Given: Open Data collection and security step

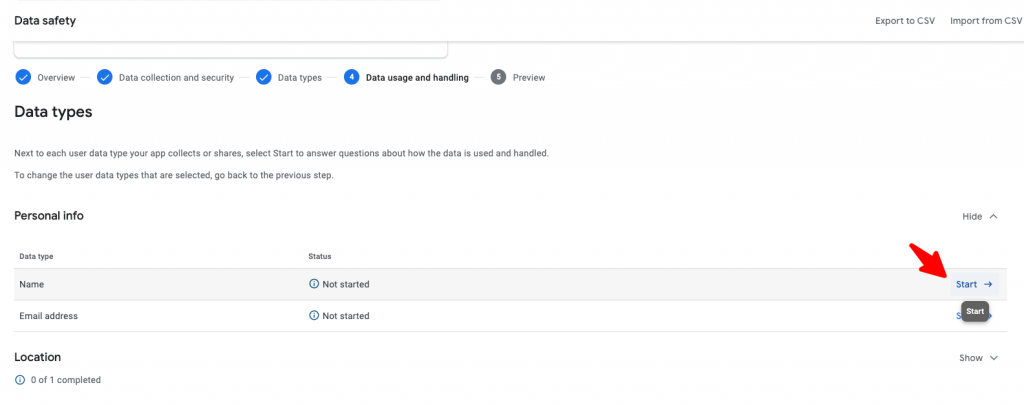Looking at the screenshot, I should (x=176, y=78).
